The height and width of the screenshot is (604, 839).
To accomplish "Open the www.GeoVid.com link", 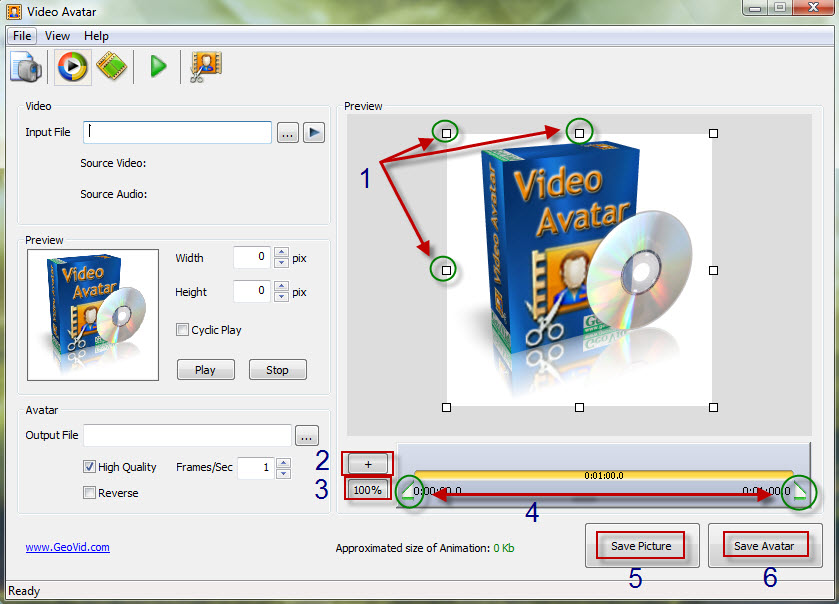I will coord(67,547).
